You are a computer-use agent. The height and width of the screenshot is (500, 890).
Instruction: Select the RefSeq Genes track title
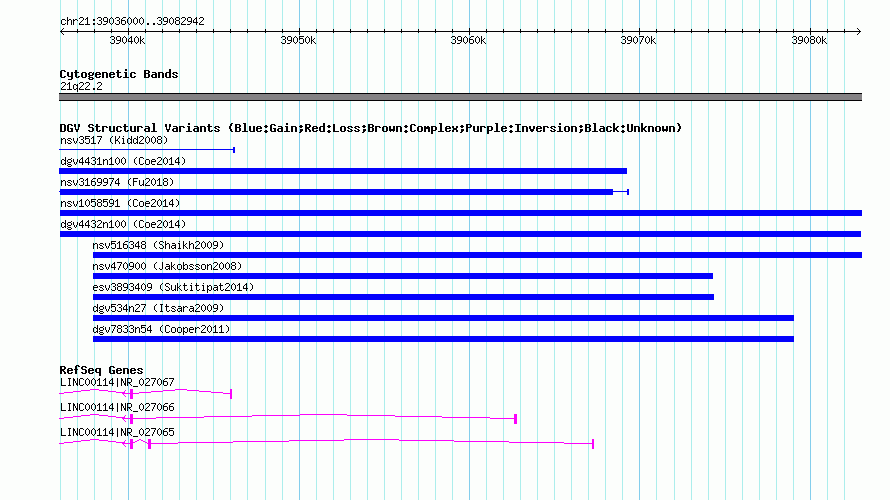pyautogui.click(x=102, y=370)
